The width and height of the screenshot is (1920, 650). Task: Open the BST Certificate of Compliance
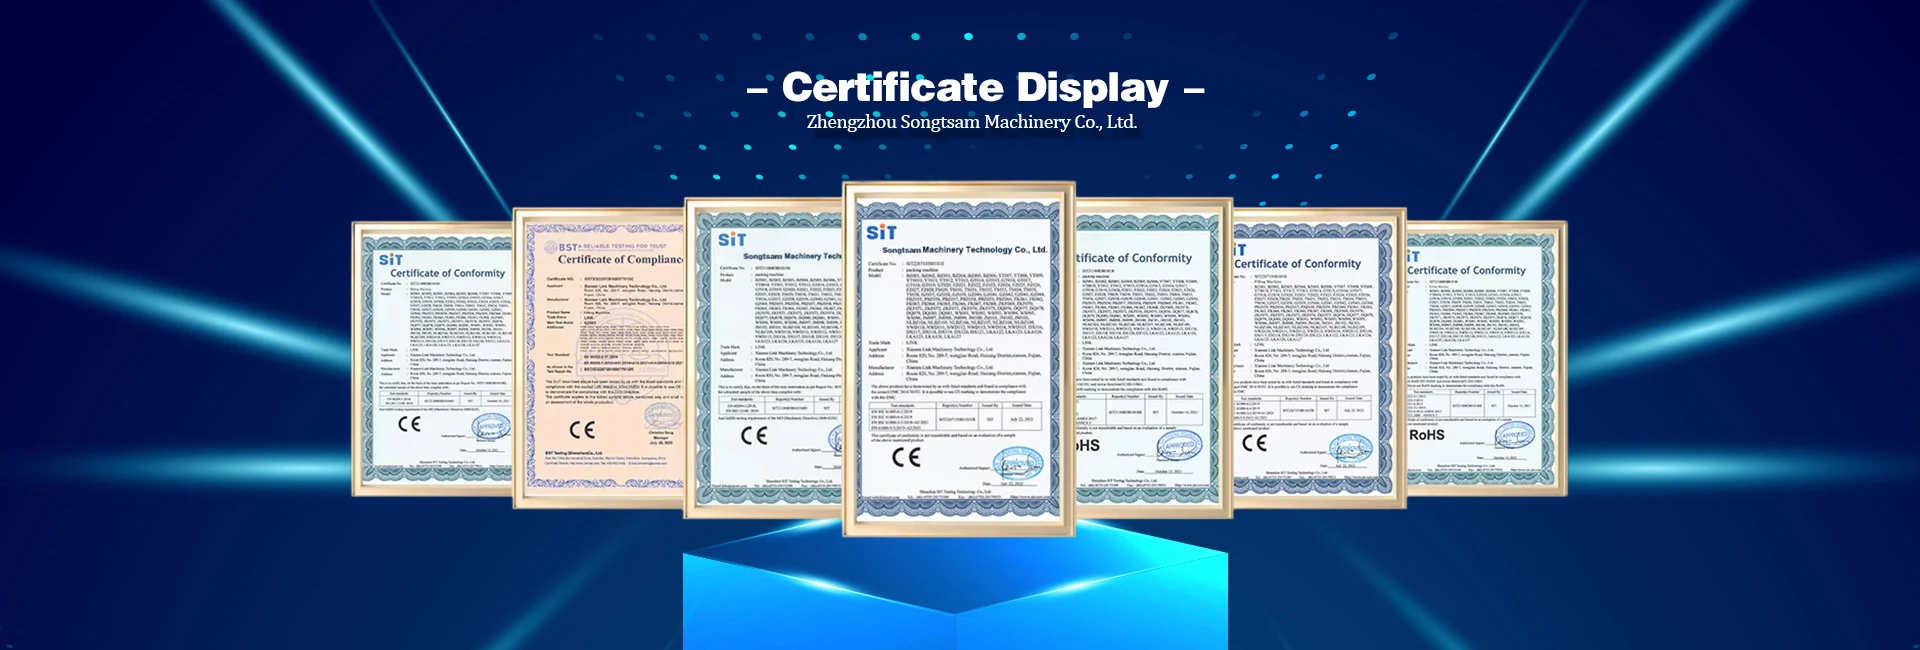(x=600, y=360)
